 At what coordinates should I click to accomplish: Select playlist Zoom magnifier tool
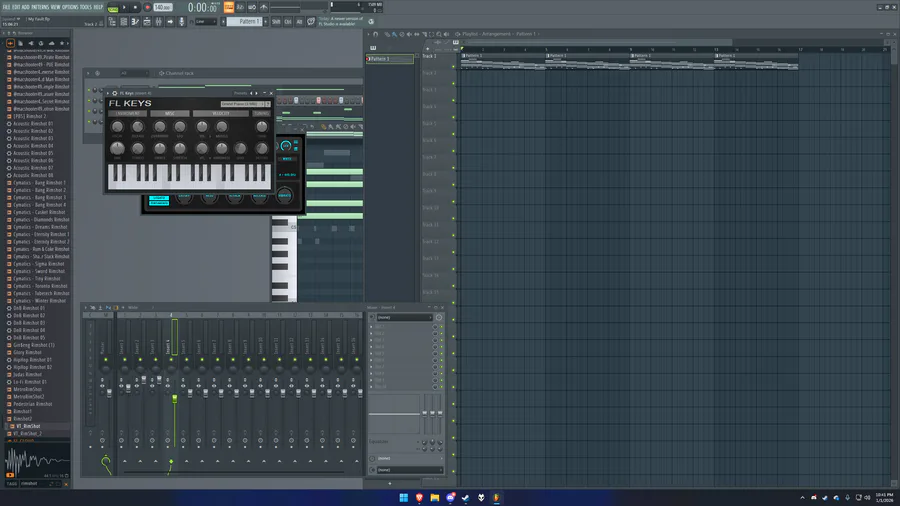tap(439, 34)
